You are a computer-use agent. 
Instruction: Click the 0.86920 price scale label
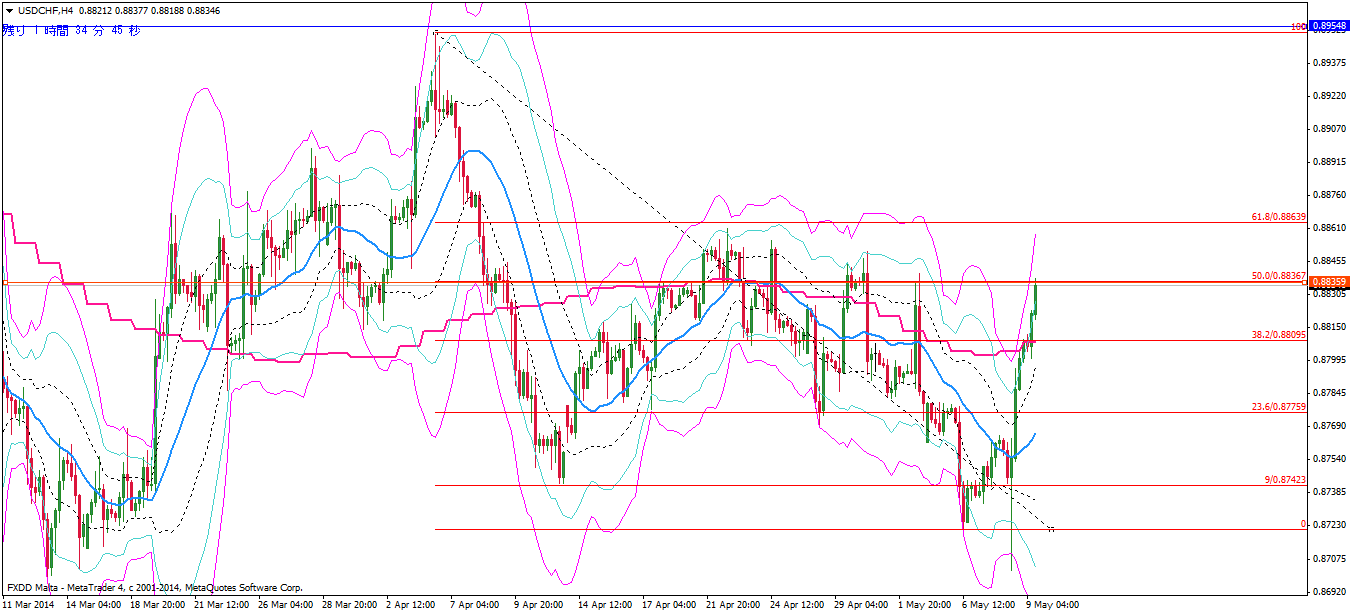(1329, 591)
